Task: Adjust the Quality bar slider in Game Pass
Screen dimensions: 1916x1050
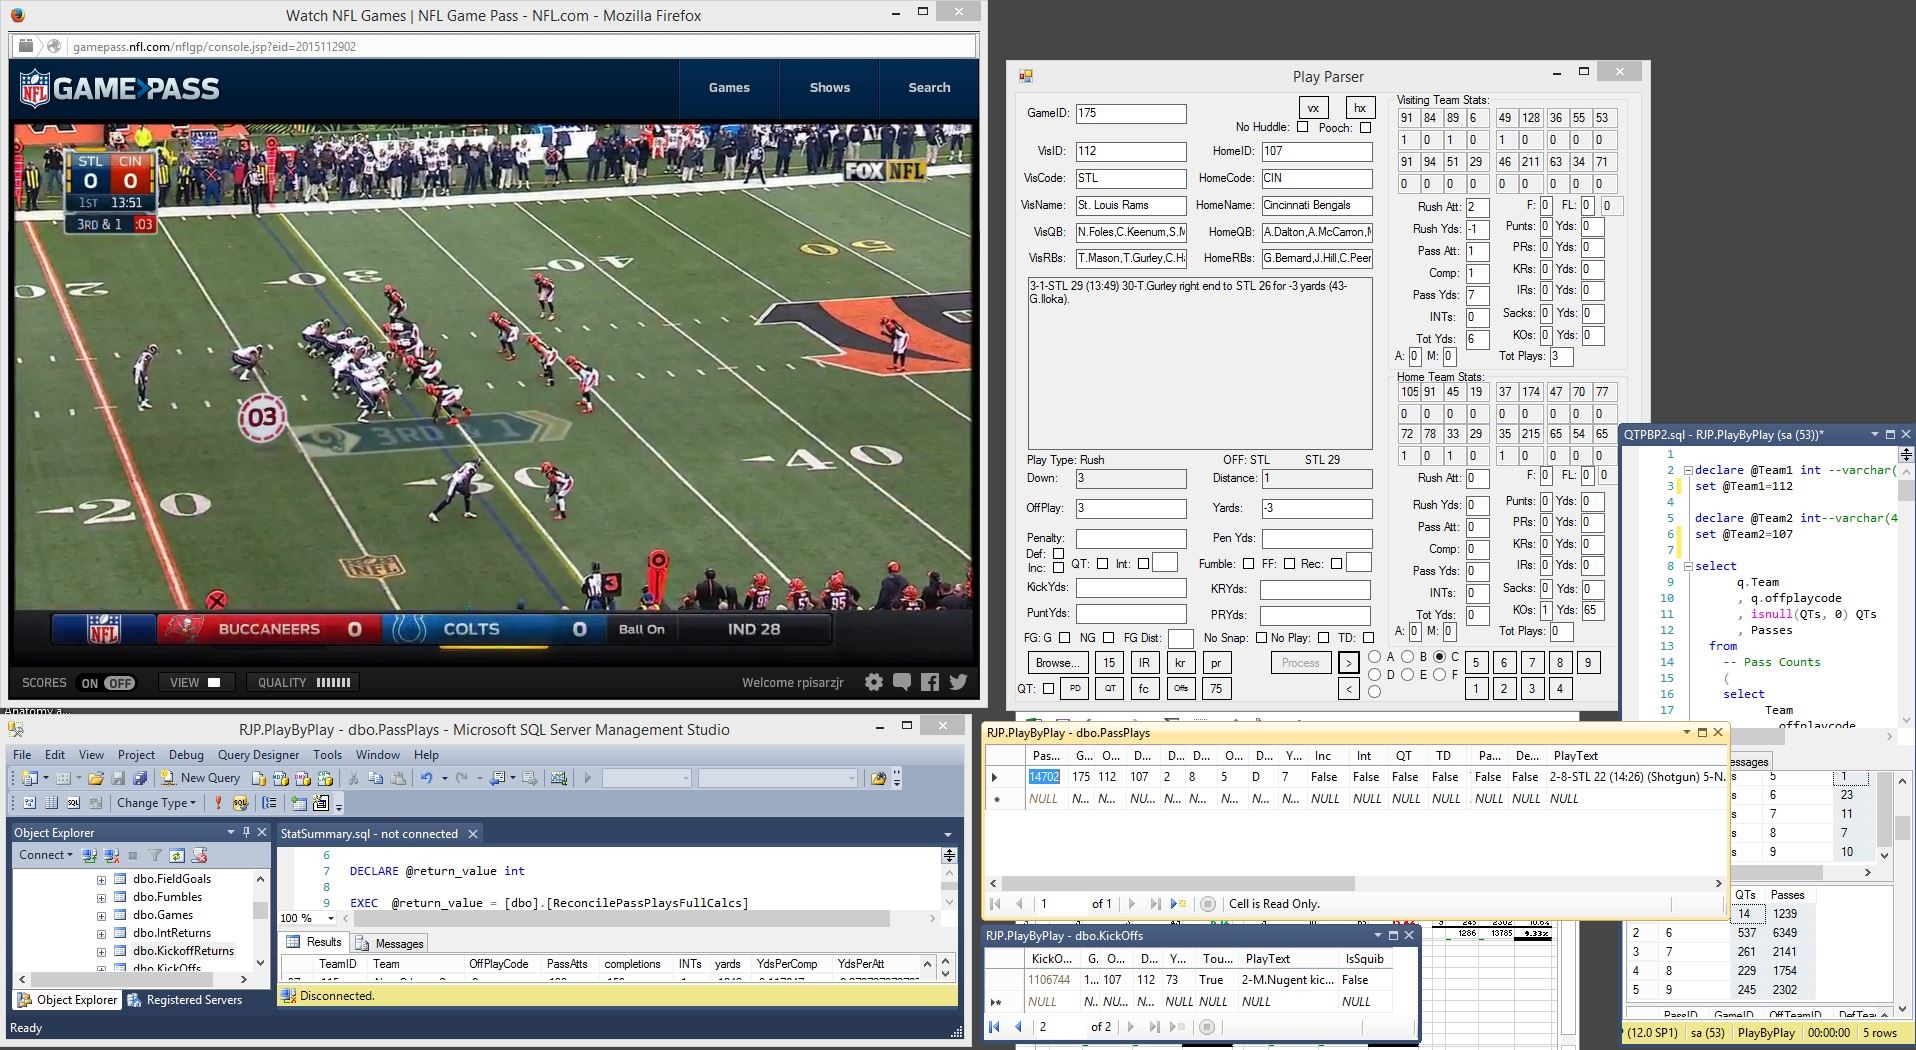Action: coord(333,683)
